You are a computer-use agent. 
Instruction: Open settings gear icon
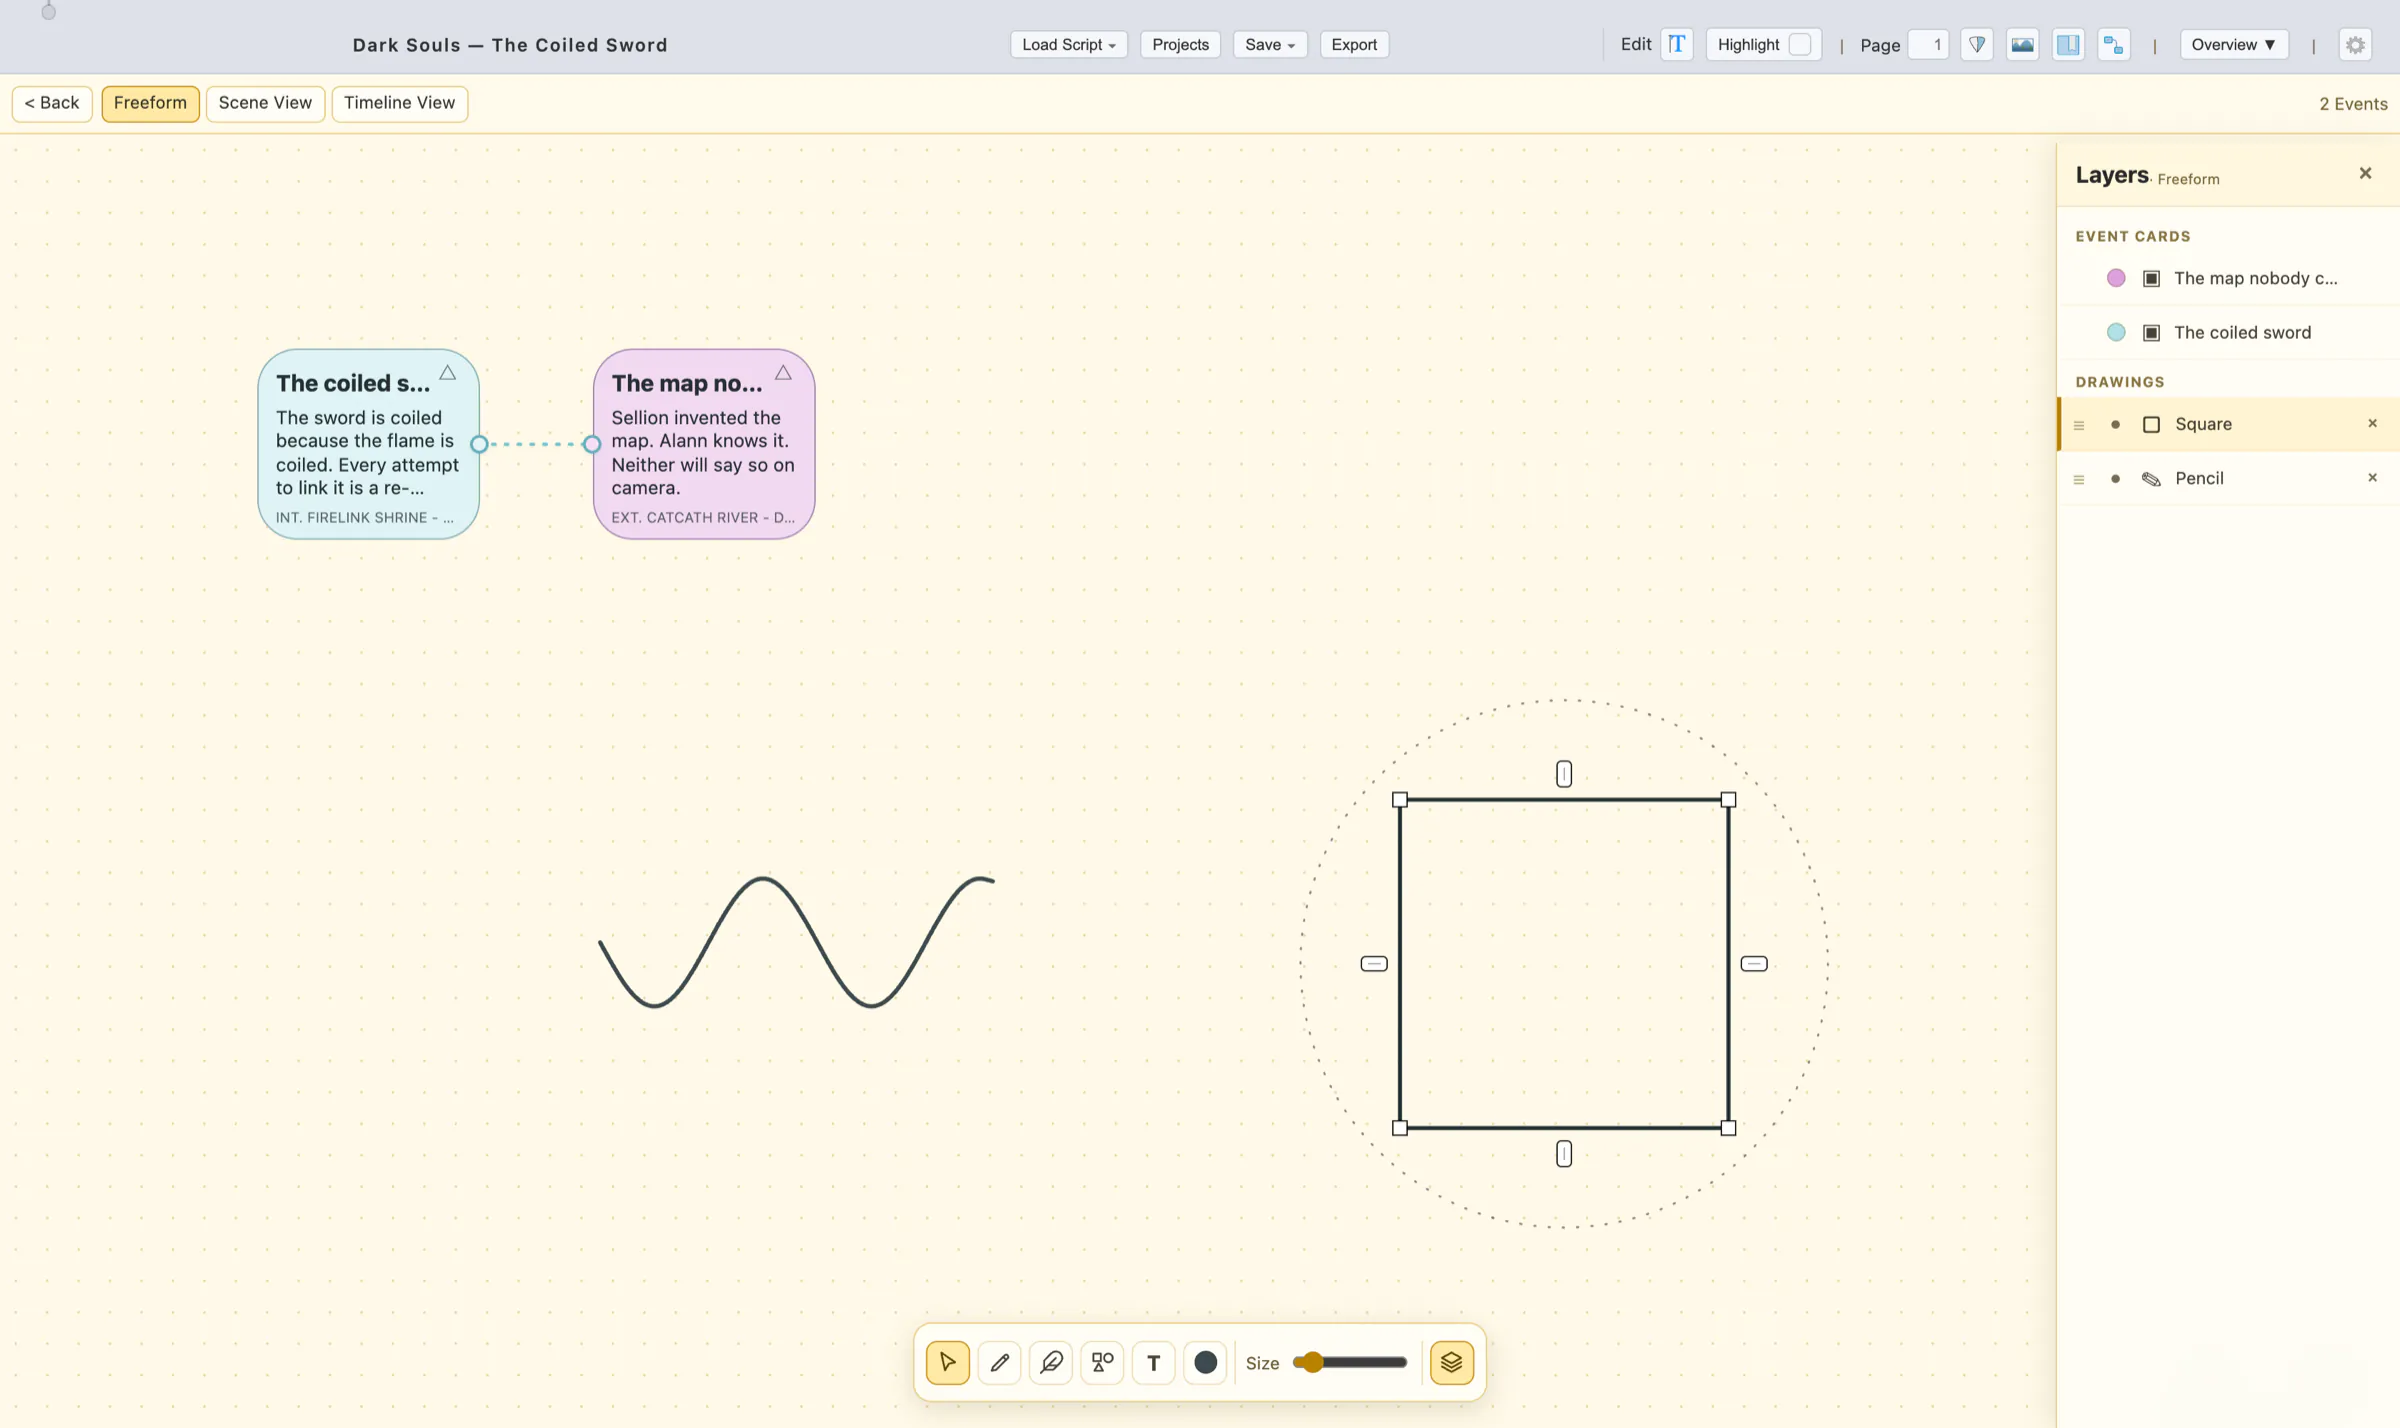pos(2355,44)
